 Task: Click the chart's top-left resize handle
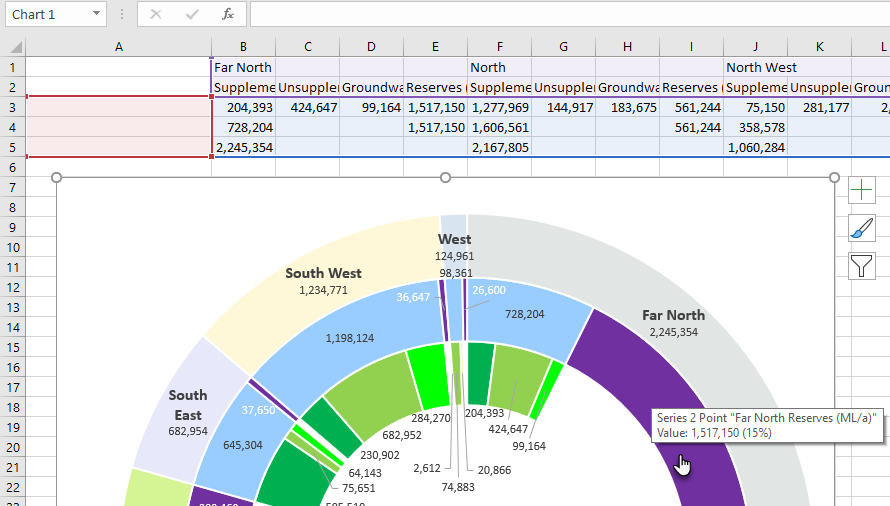pos(56,178)
